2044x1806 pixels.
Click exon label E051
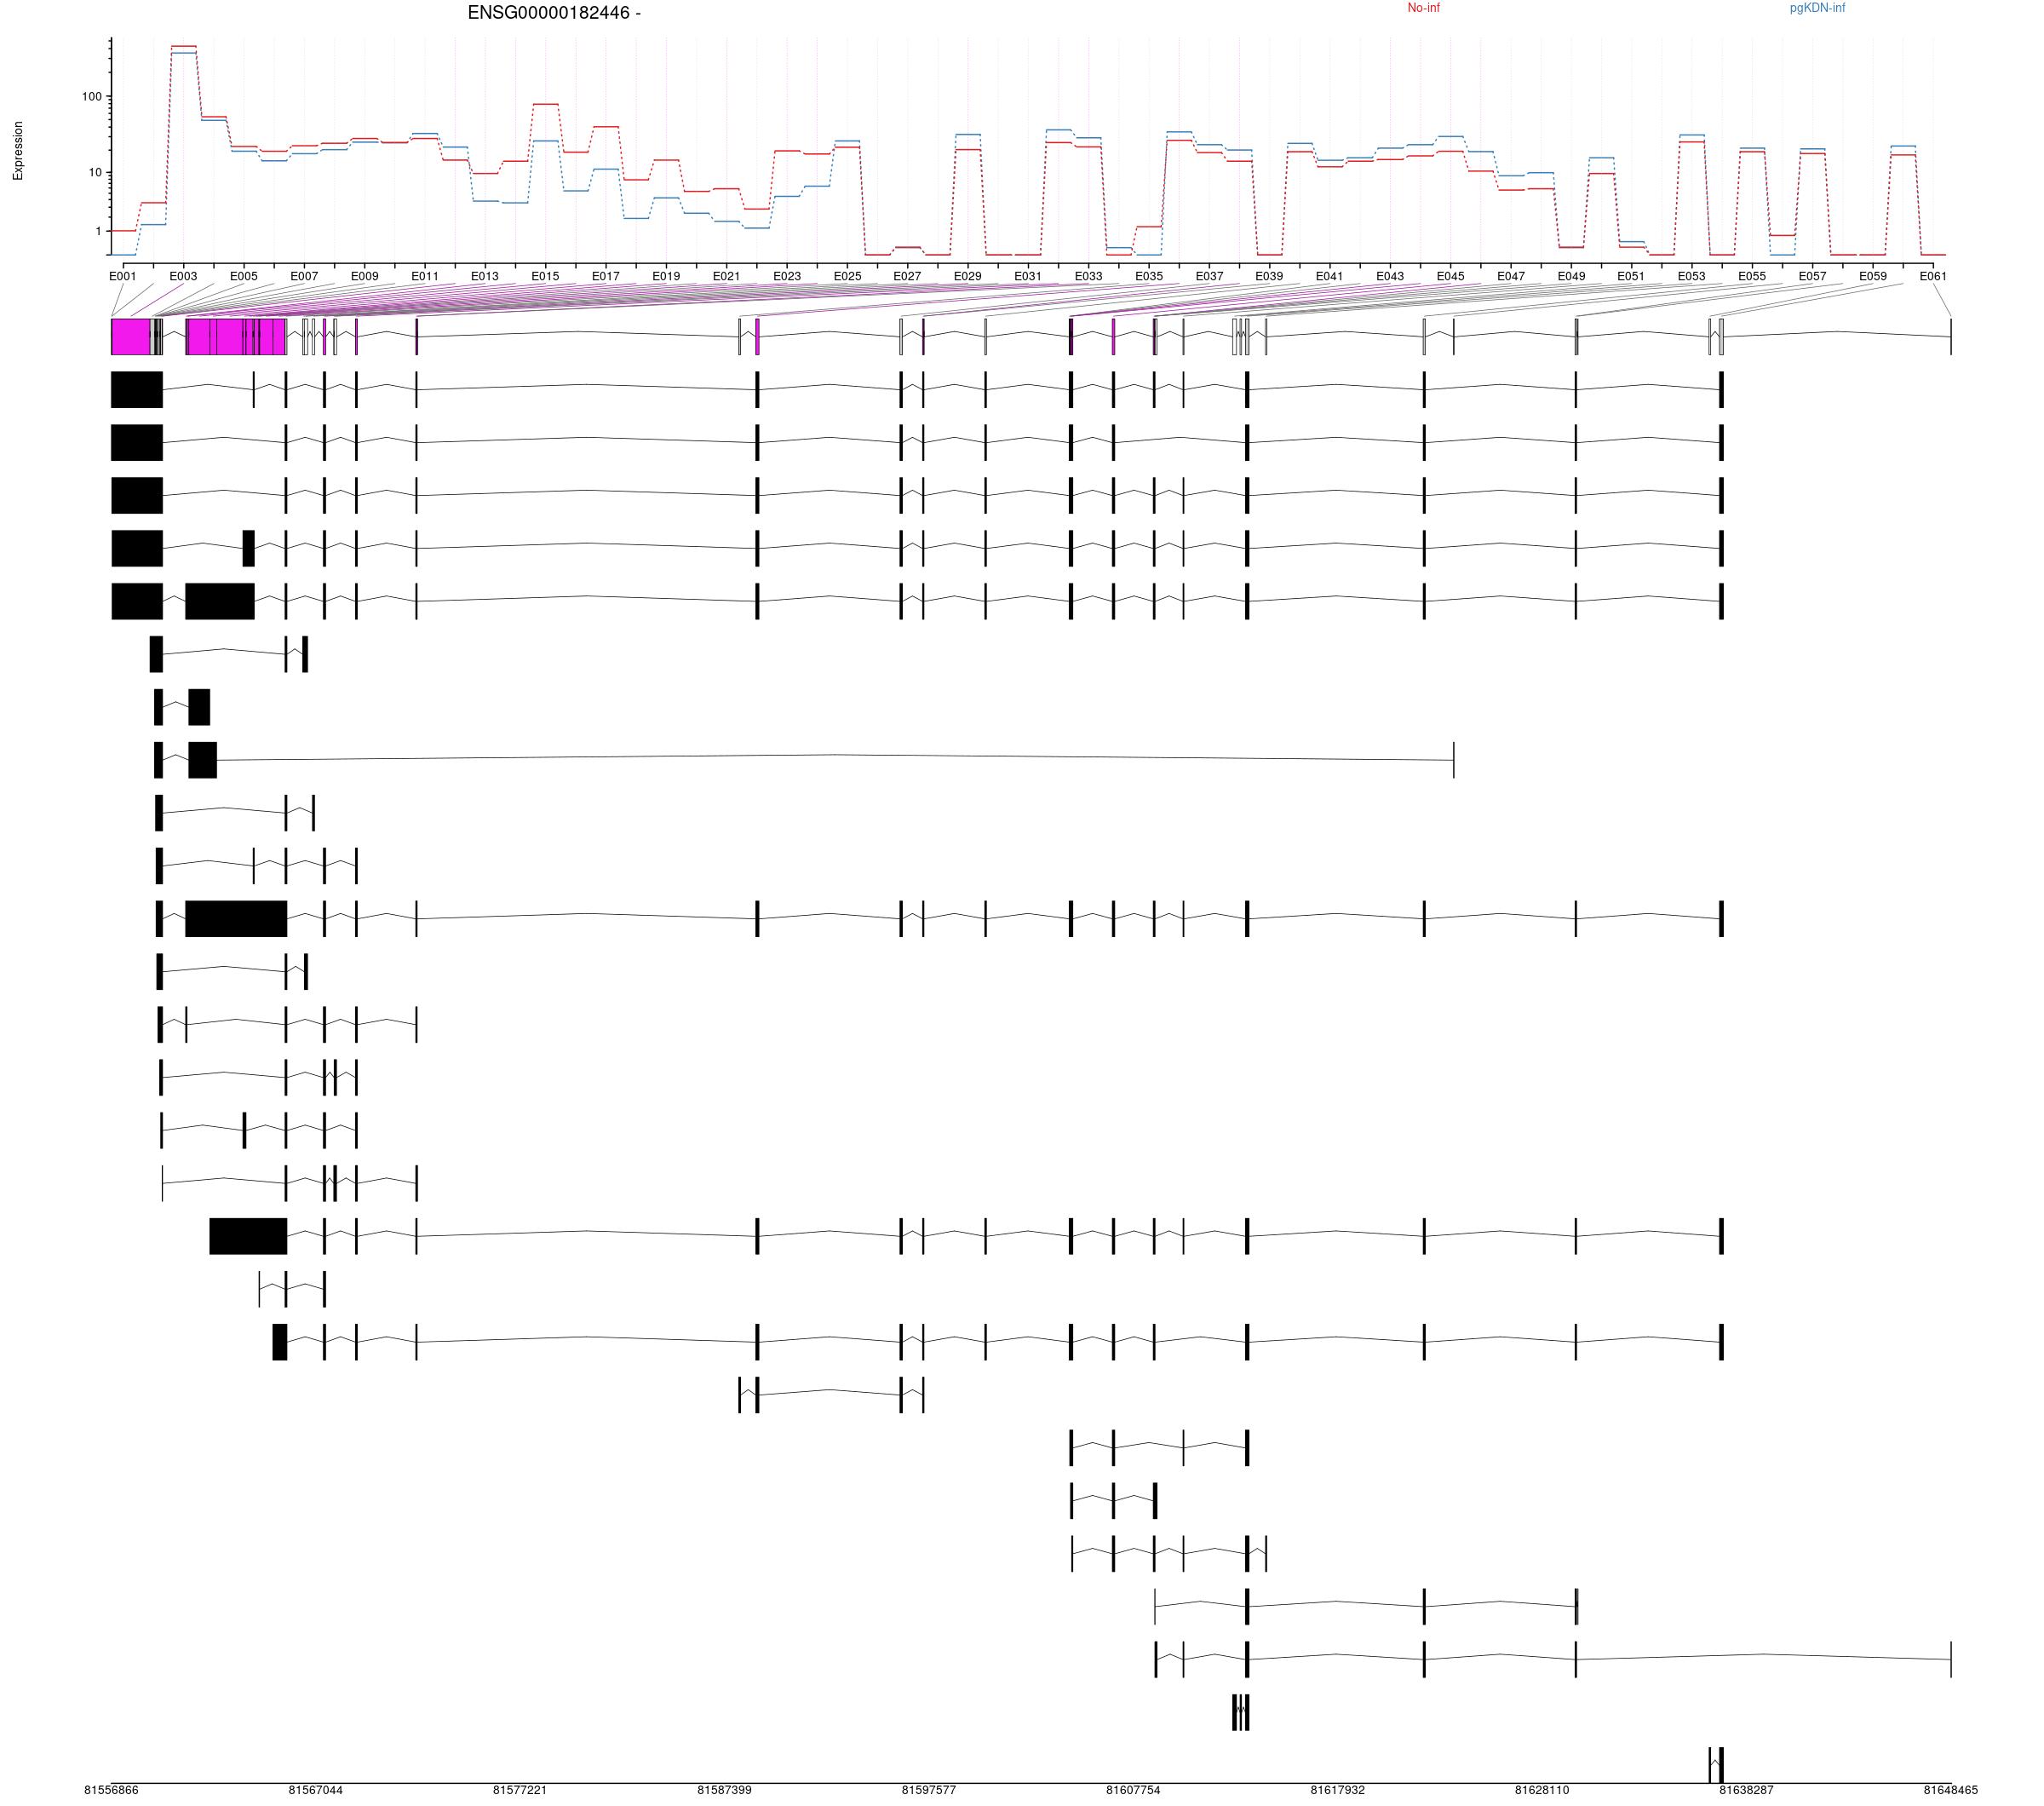[x=1631, y=276]
